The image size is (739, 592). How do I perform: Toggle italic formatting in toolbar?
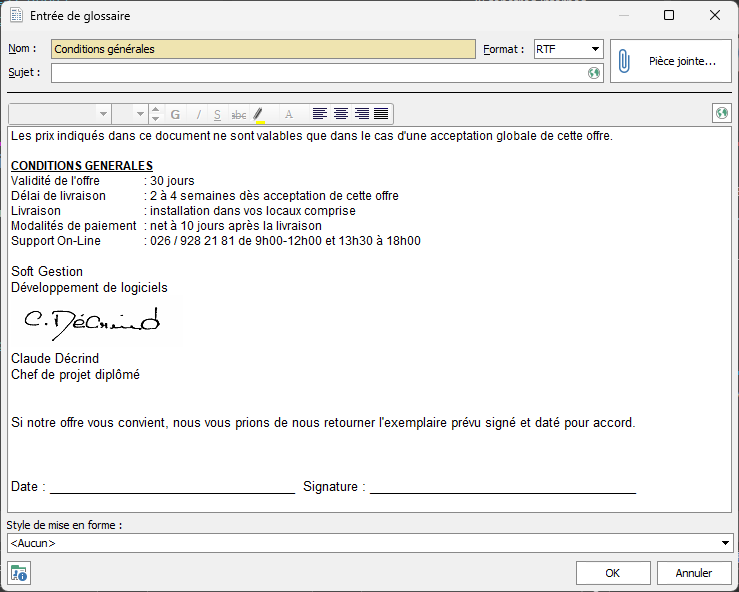pyautogui.click(x=198, y=114)
